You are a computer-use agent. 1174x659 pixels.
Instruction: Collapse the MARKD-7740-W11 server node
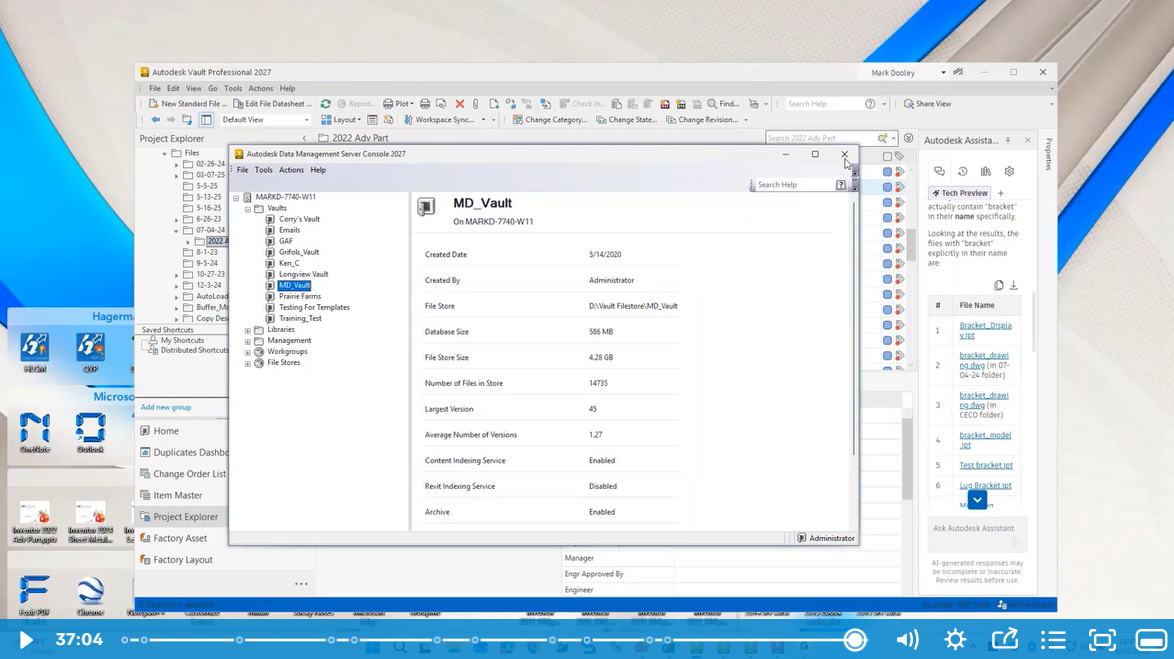coord(236,198)
